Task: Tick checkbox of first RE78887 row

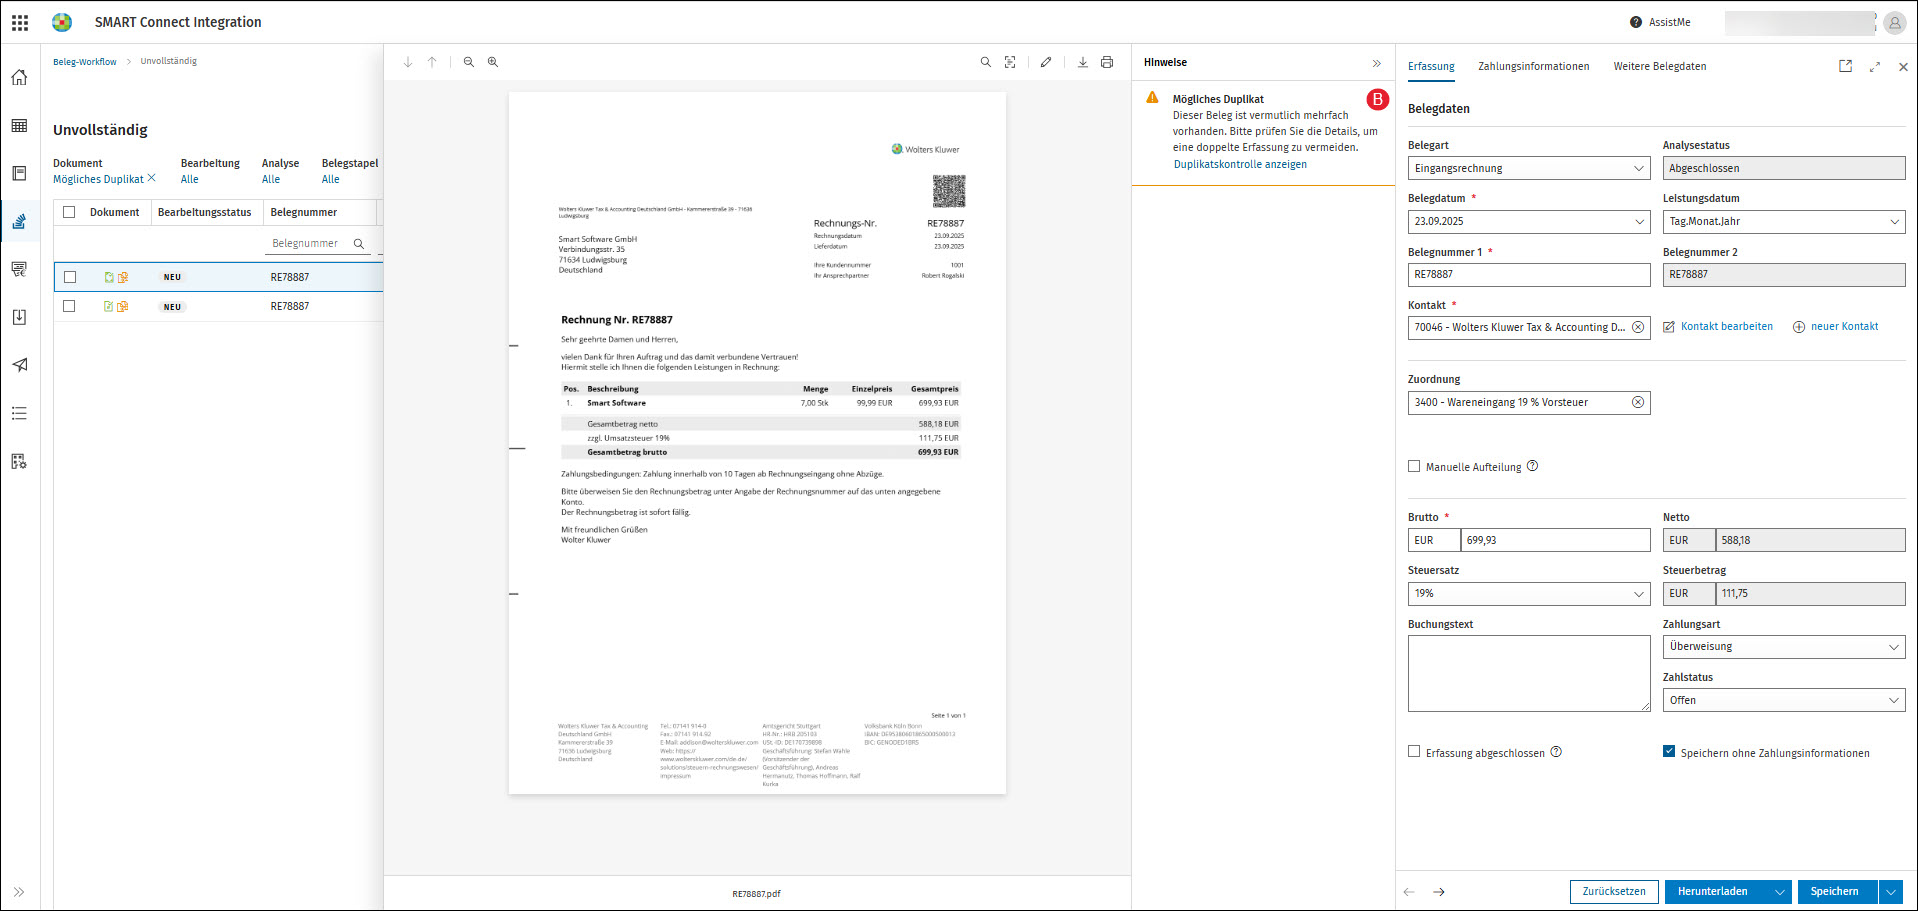Action: (70, 277)
